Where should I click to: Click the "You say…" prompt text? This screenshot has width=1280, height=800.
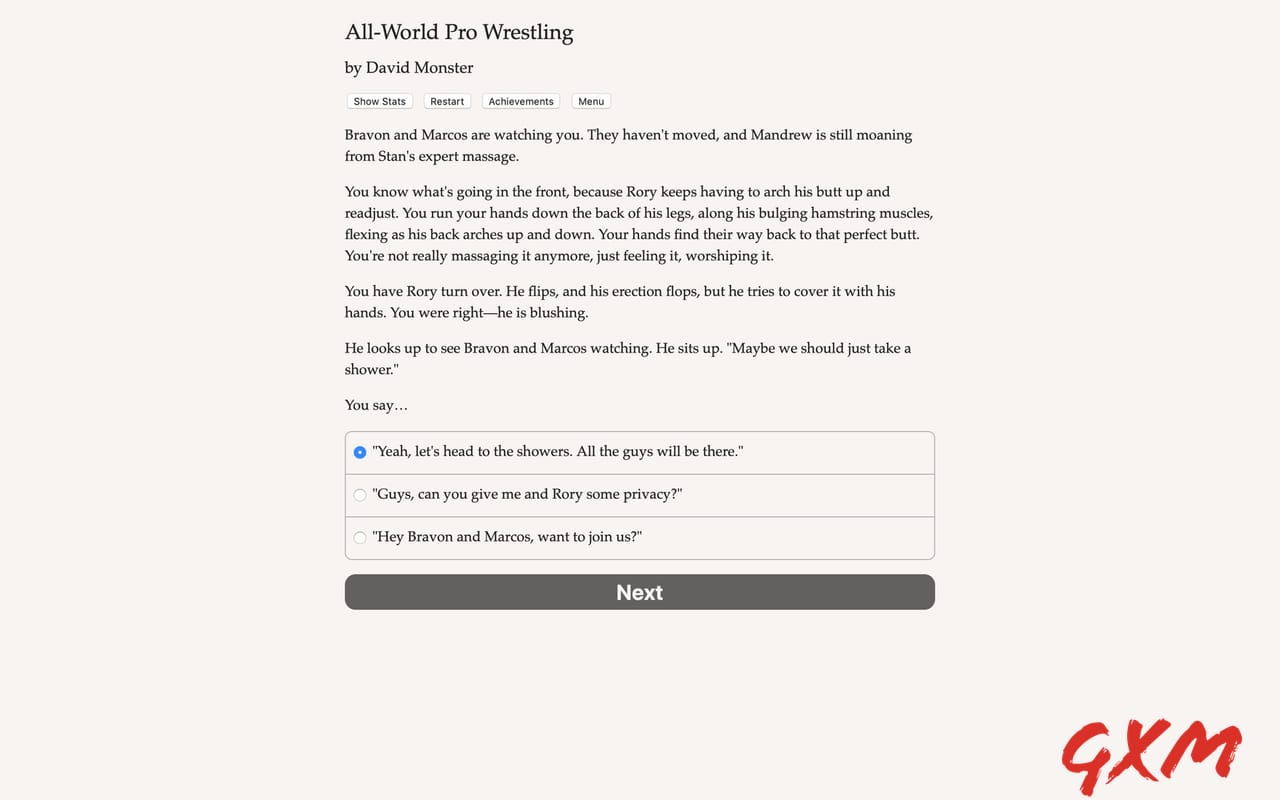coord(376,405)
